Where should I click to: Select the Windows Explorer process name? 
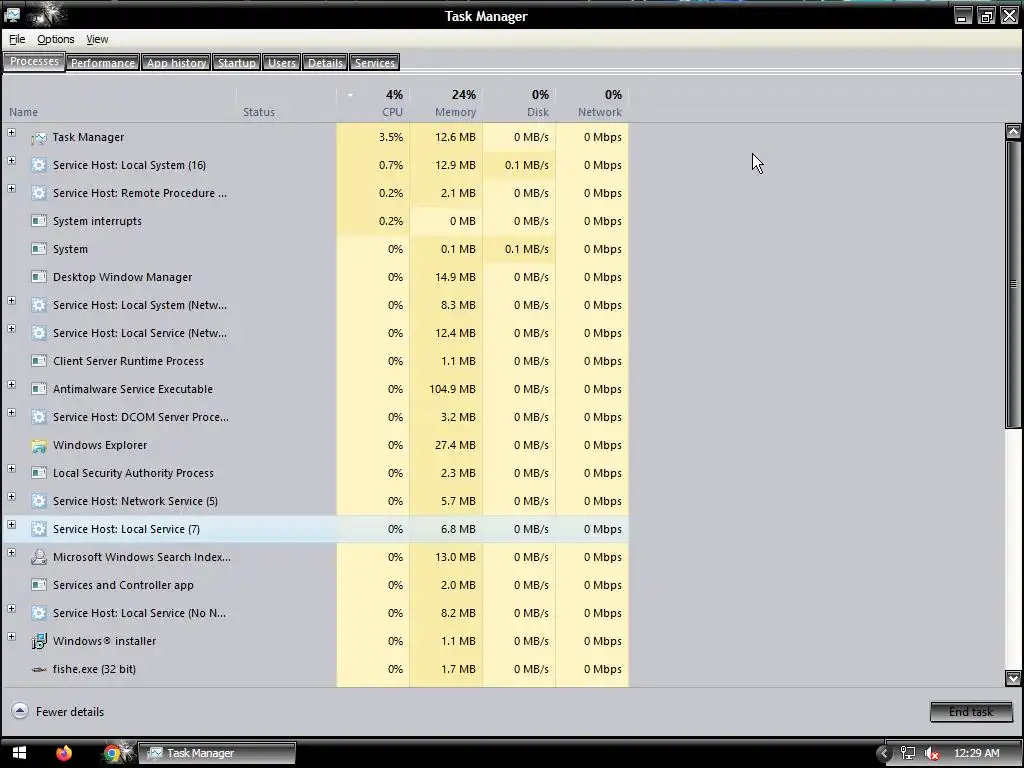pos(100,445)
